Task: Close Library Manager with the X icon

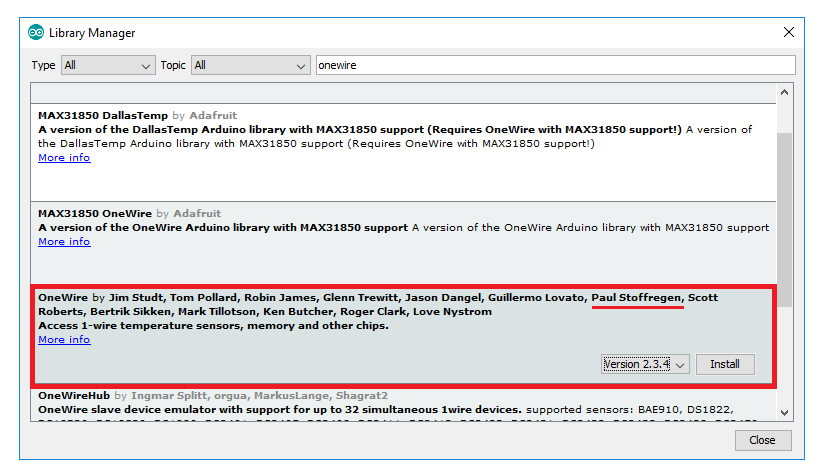Action: click(x=788, y=33)
